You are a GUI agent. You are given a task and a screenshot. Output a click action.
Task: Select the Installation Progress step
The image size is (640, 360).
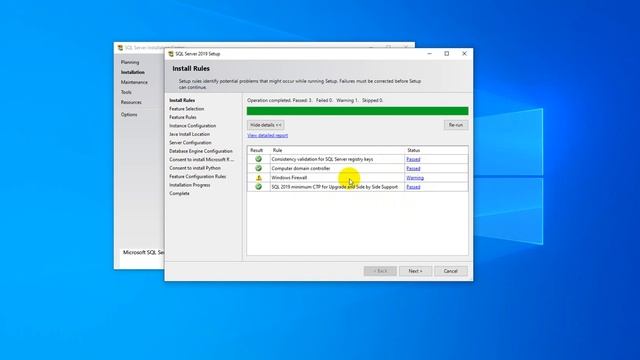pos(190,185)
